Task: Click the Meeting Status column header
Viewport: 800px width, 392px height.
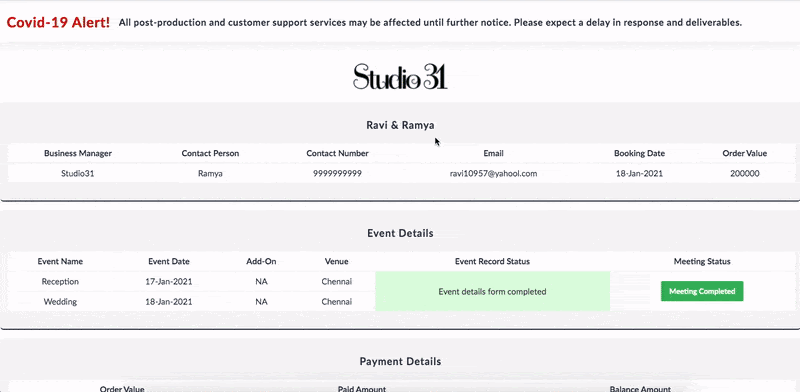Action: click(x=702, y=261)
